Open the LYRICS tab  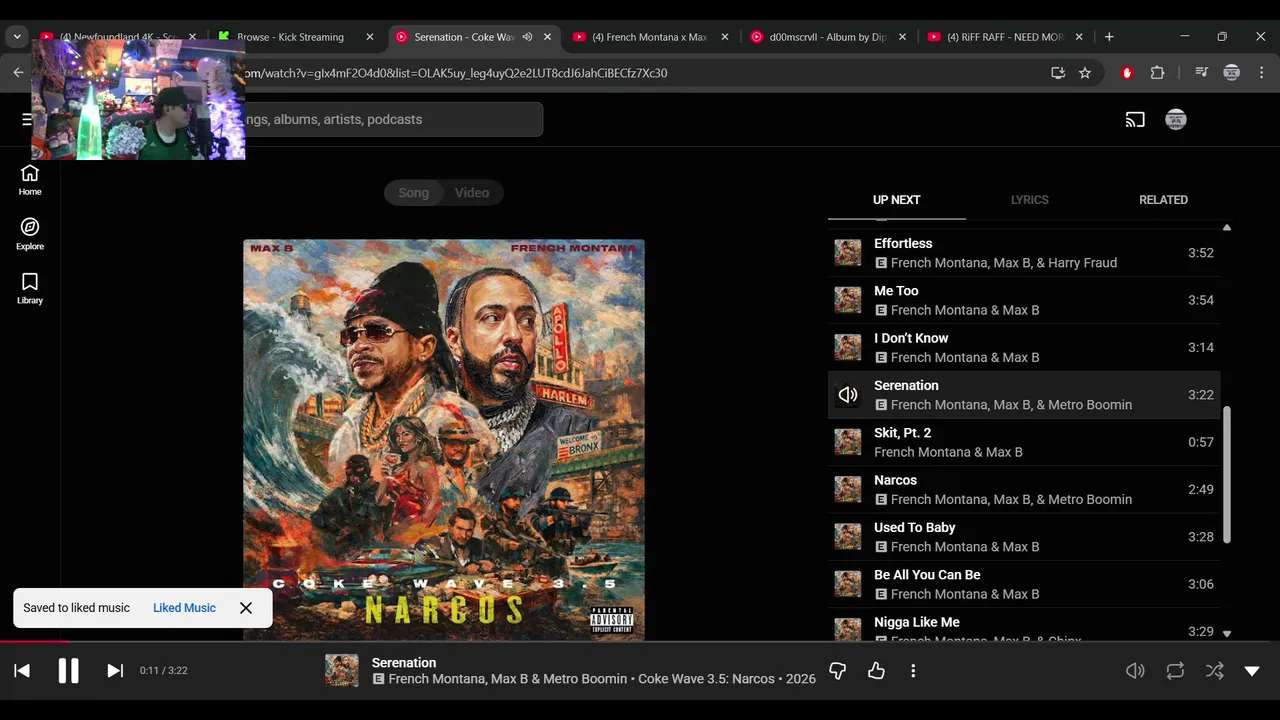(1029, 200)
